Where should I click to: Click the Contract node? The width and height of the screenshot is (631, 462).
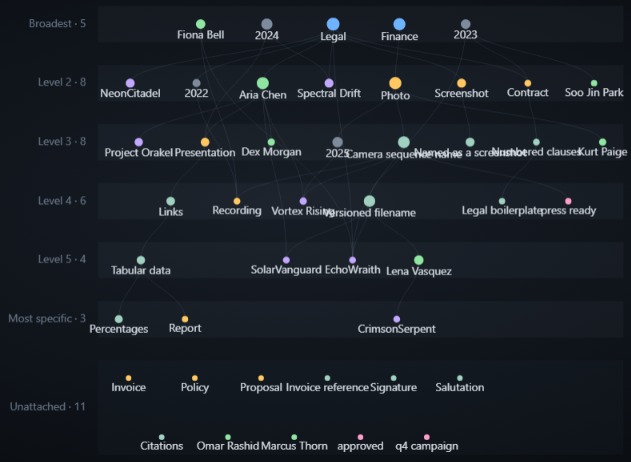(x=528, y=83)
